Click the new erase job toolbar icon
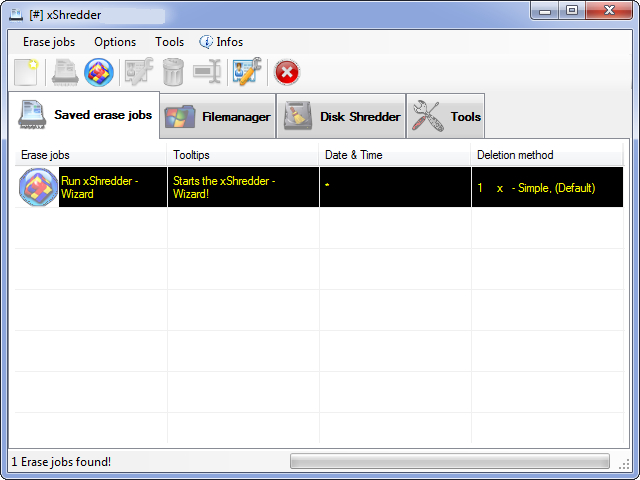 (26, 72)
